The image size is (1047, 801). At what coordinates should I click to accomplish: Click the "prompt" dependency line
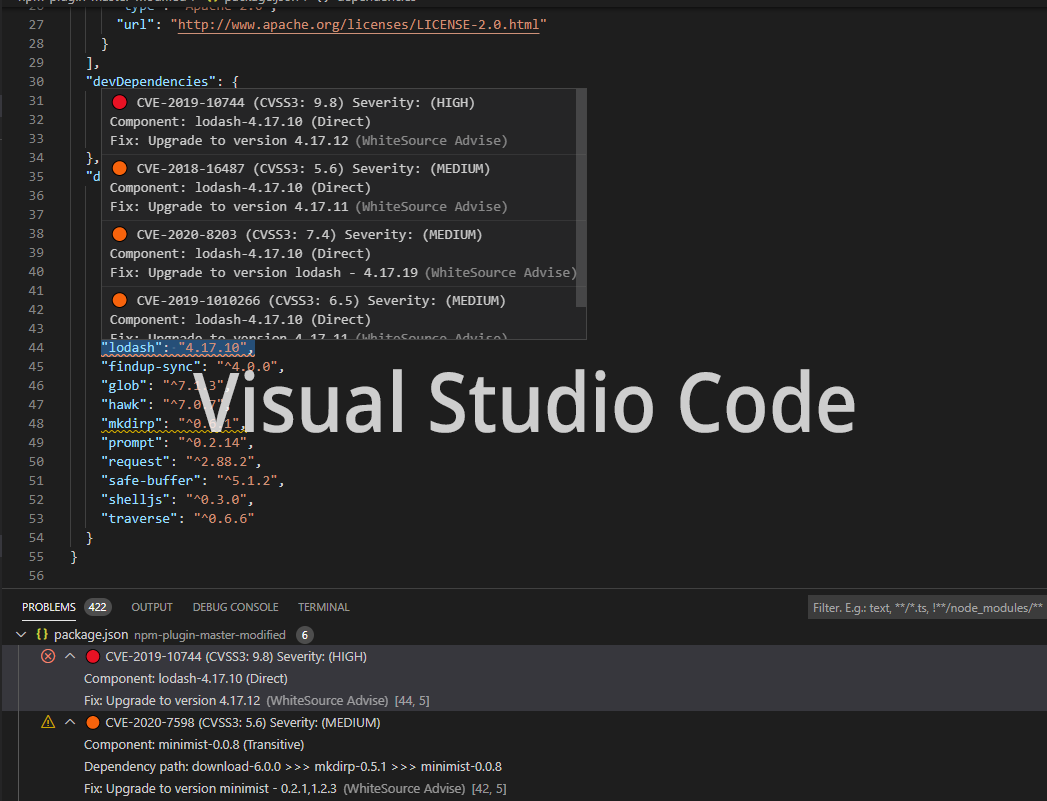(x=178, y=443)
